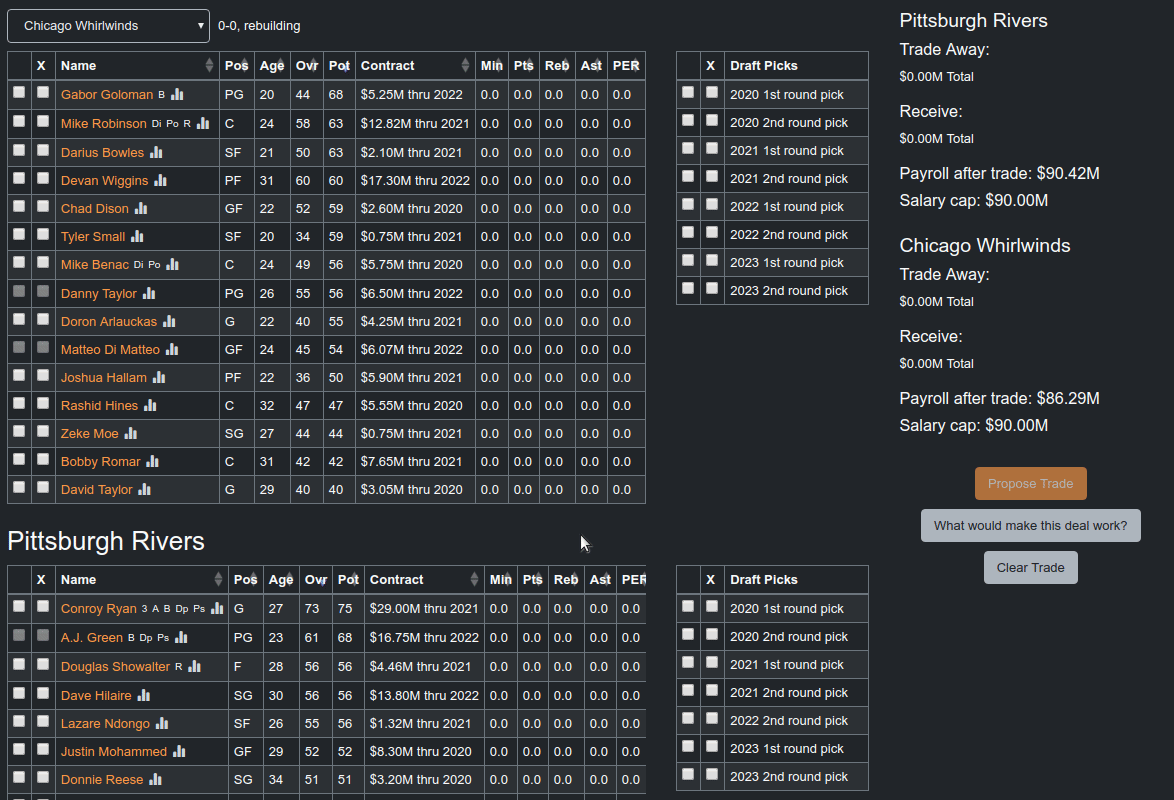The width and height of the screenshot is (1174, 800).
Task: Check the trade box for Mike Robinson
Action: [x=19, y=121]
